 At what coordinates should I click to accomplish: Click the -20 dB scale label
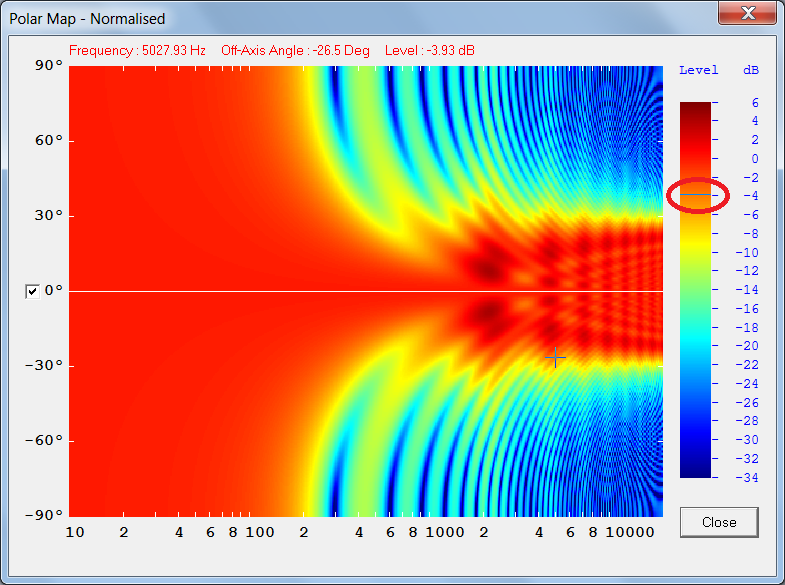pos(747,346)
